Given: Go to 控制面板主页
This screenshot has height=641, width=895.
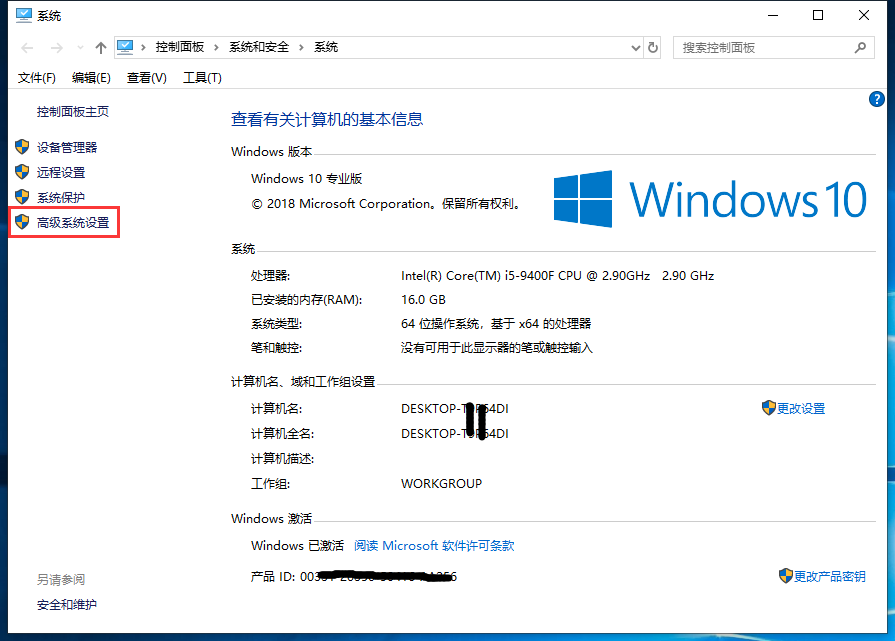Looking at the screenshot, I should click(x=72, y=112).
